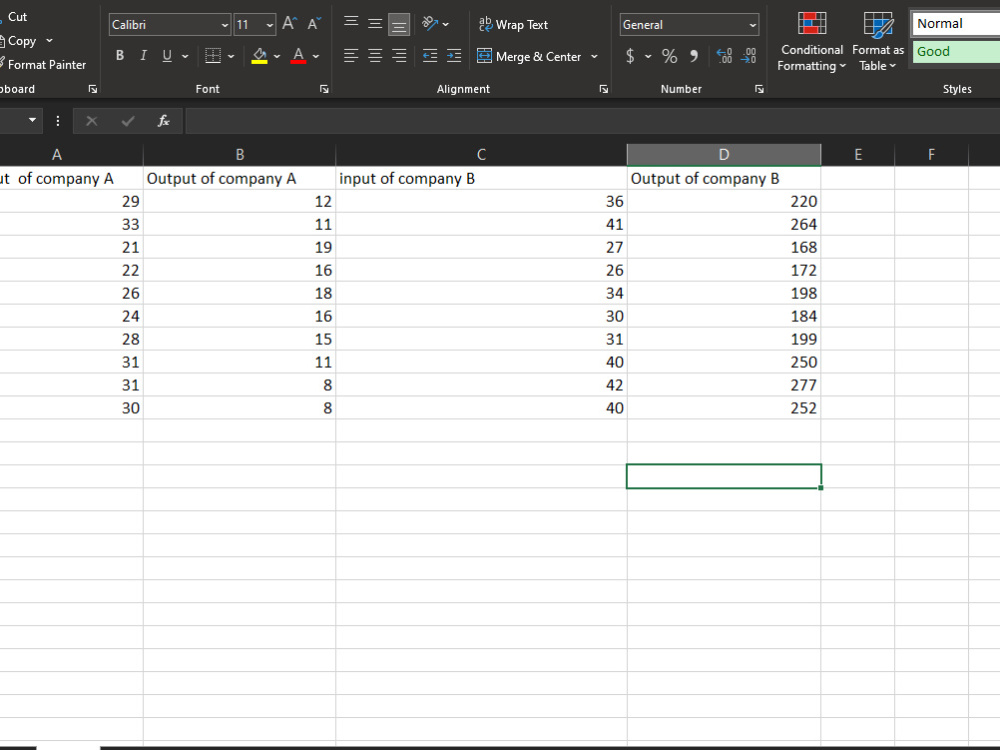Apply borders with the Borders icon

coord(213,56)
